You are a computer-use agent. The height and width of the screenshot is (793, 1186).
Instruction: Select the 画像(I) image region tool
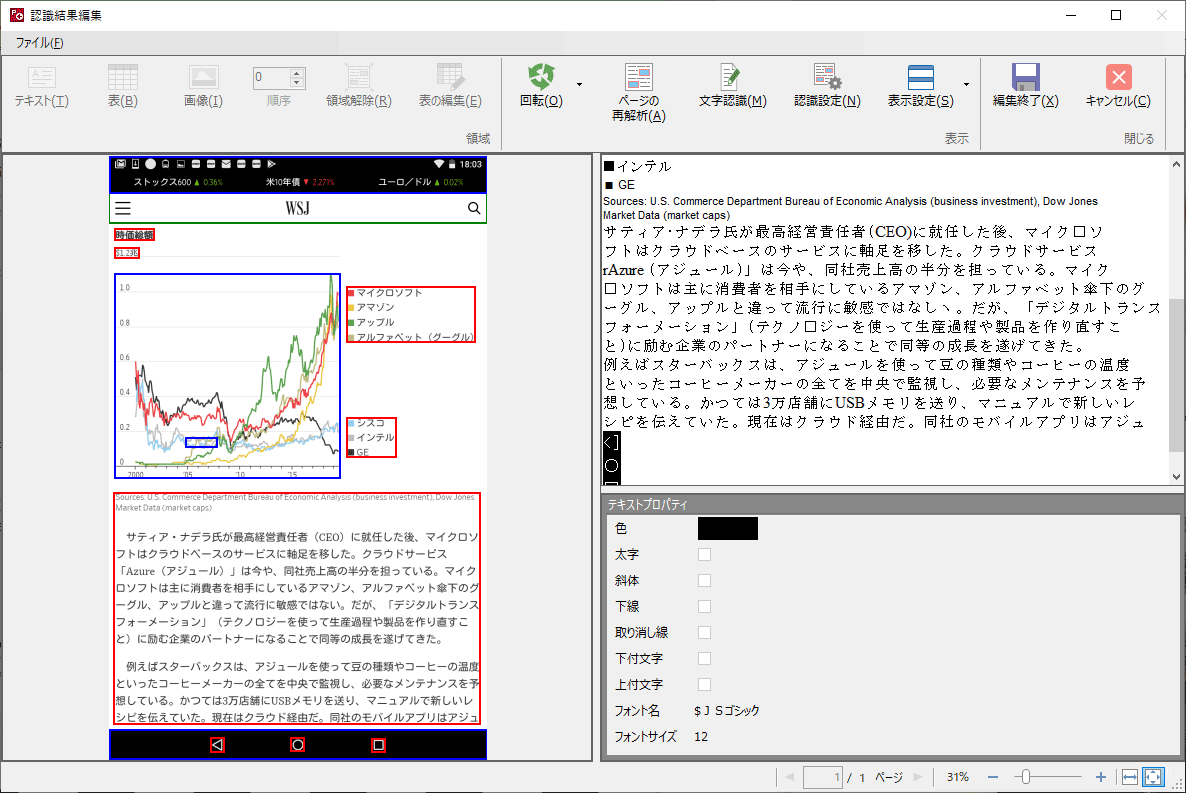coord(203,86)
